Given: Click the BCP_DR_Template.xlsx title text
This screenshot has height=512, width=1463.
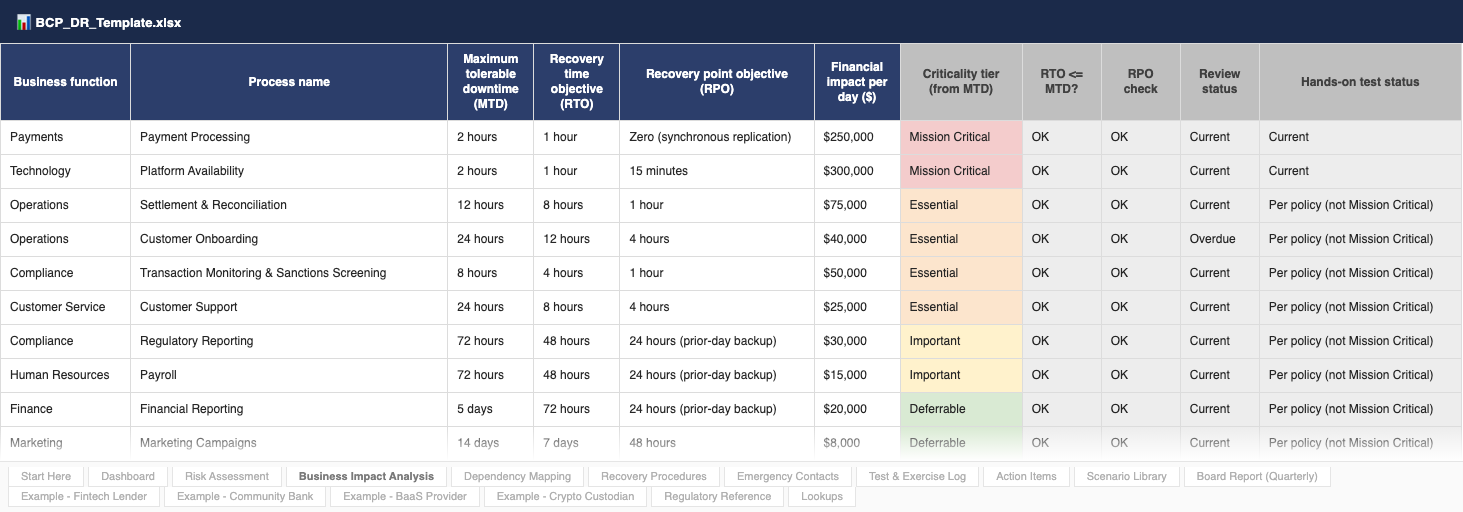Looking at the screenshot, I should 108,22.
